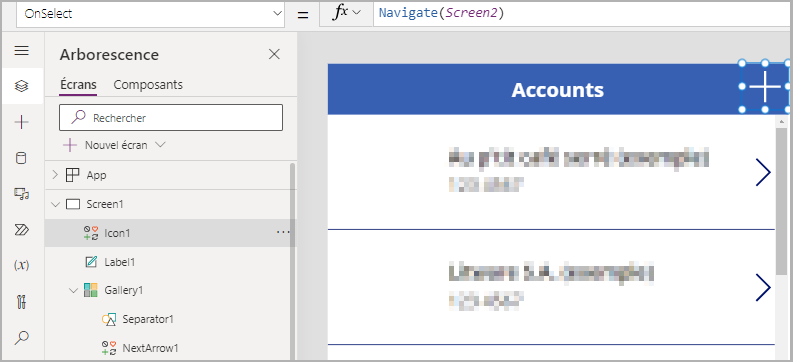Viewport: 793px width, 363px height.
Task: Open the Nouvel écran dropdown chevron
Action: tap(160, 145)
